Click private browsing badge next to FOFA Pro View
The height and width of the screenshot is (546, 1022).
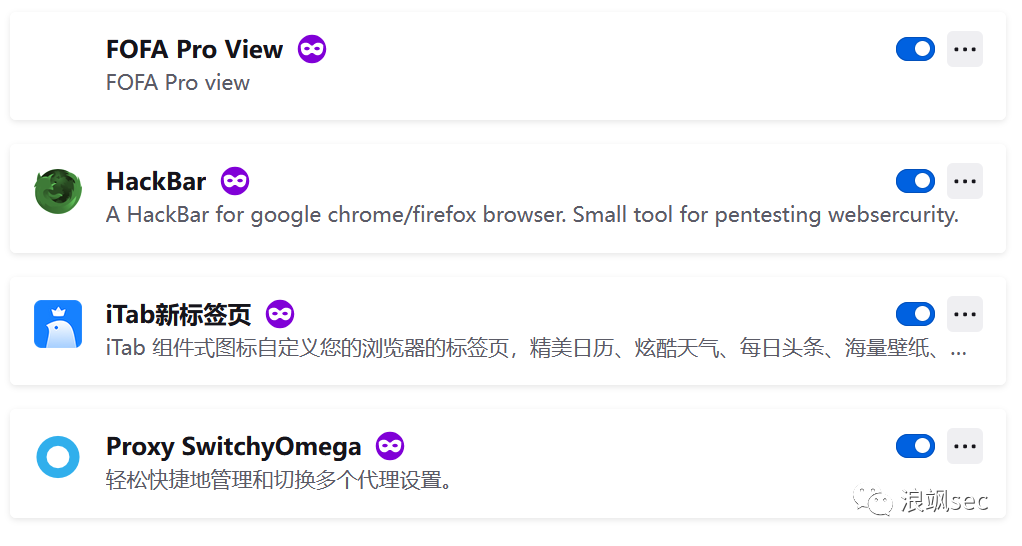click(312, 49)
